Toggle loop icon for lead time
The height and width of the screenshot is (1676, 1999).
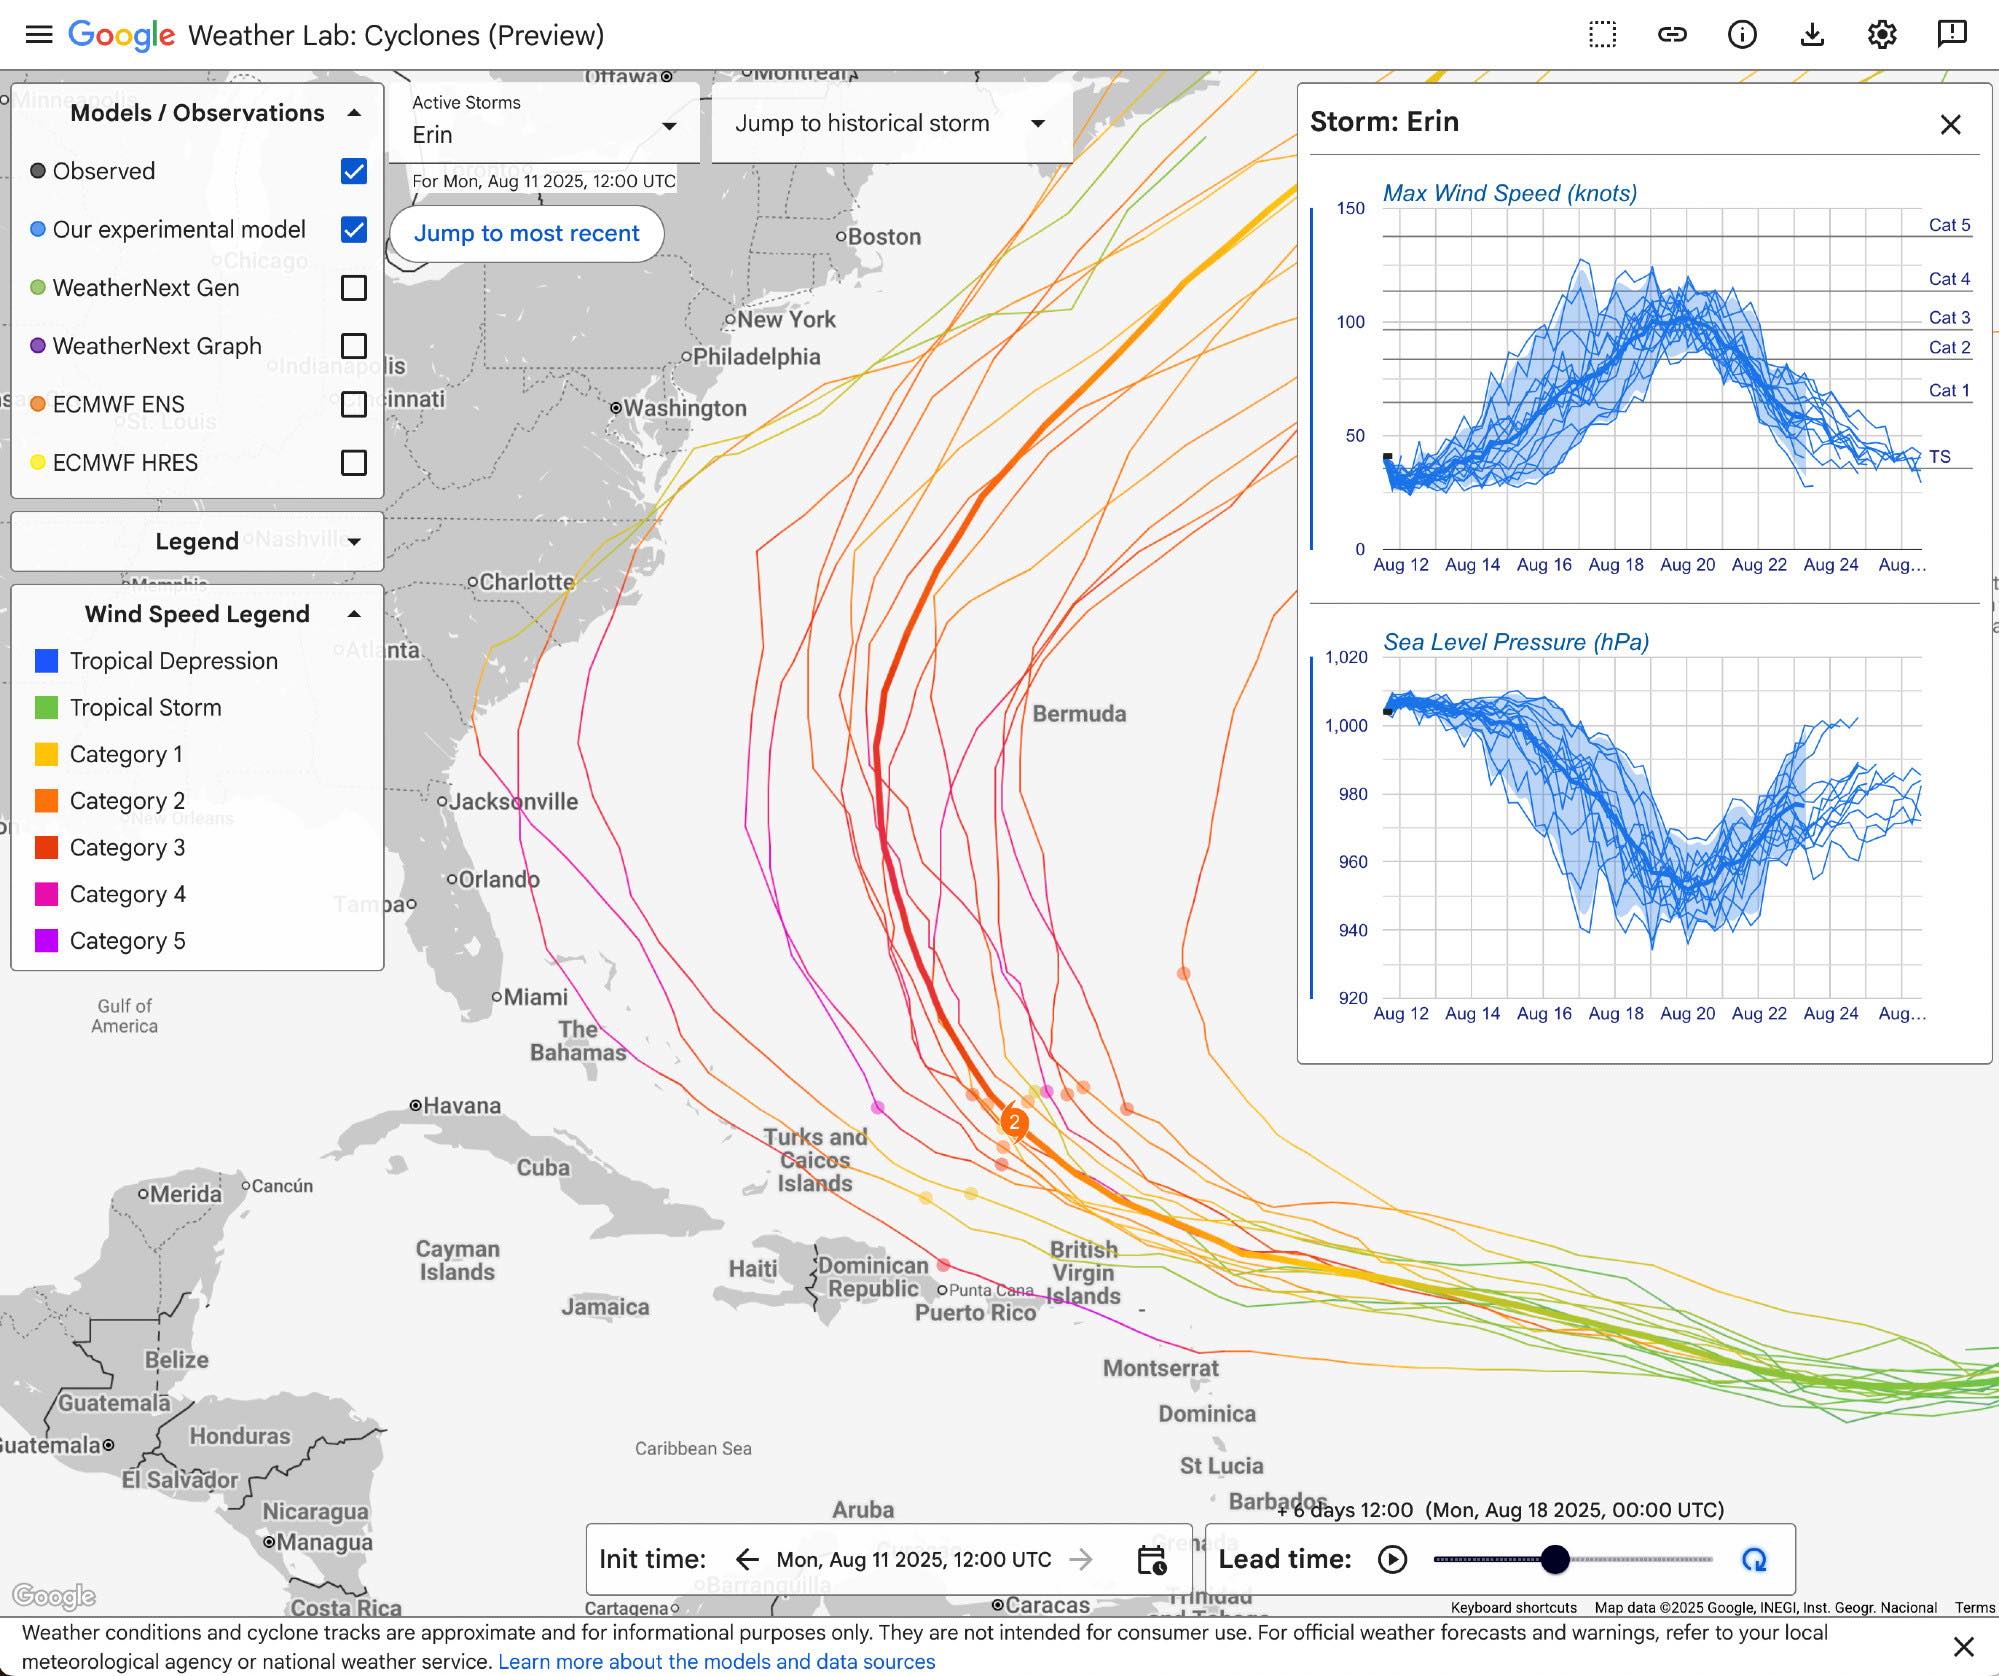tap(1754, 1559)
